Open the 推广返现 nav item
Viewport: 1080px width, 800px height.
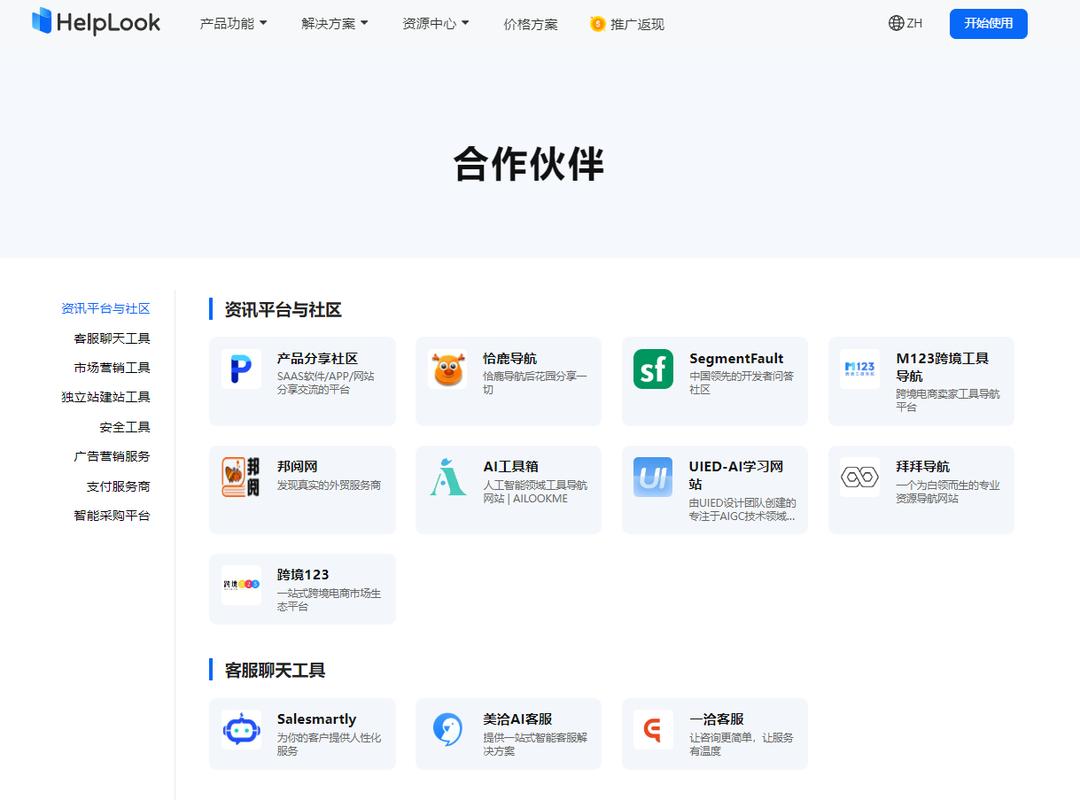[627, 24]
